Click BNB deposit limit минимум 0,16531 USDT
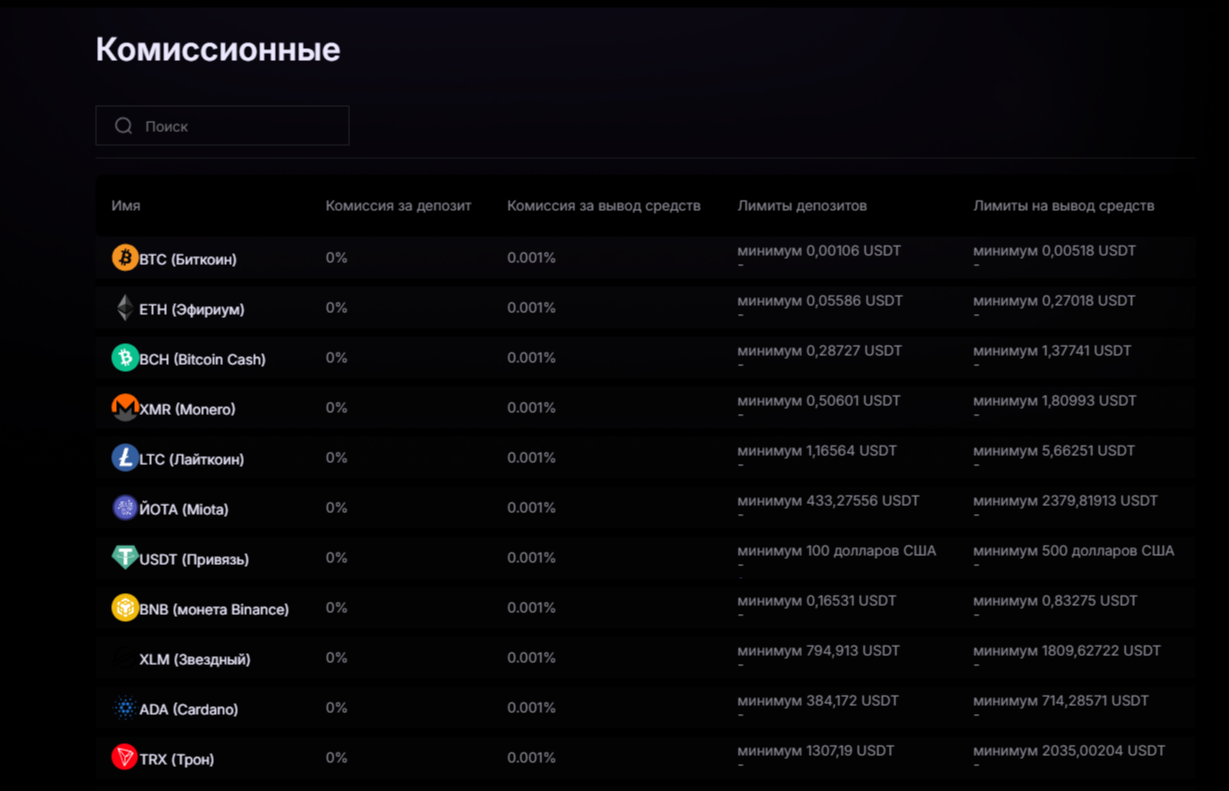Viewport: 1229px width, 791px height. pos(817,601)
